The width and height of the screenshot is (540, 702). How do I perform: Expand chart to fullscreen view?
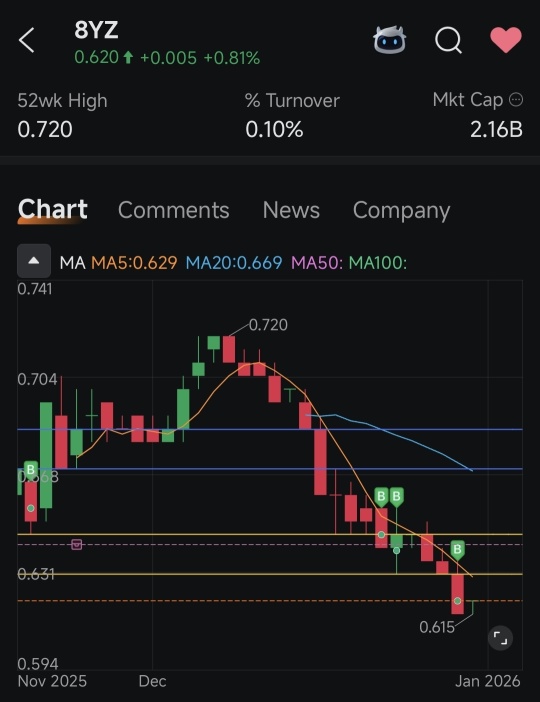pos(500,638)
